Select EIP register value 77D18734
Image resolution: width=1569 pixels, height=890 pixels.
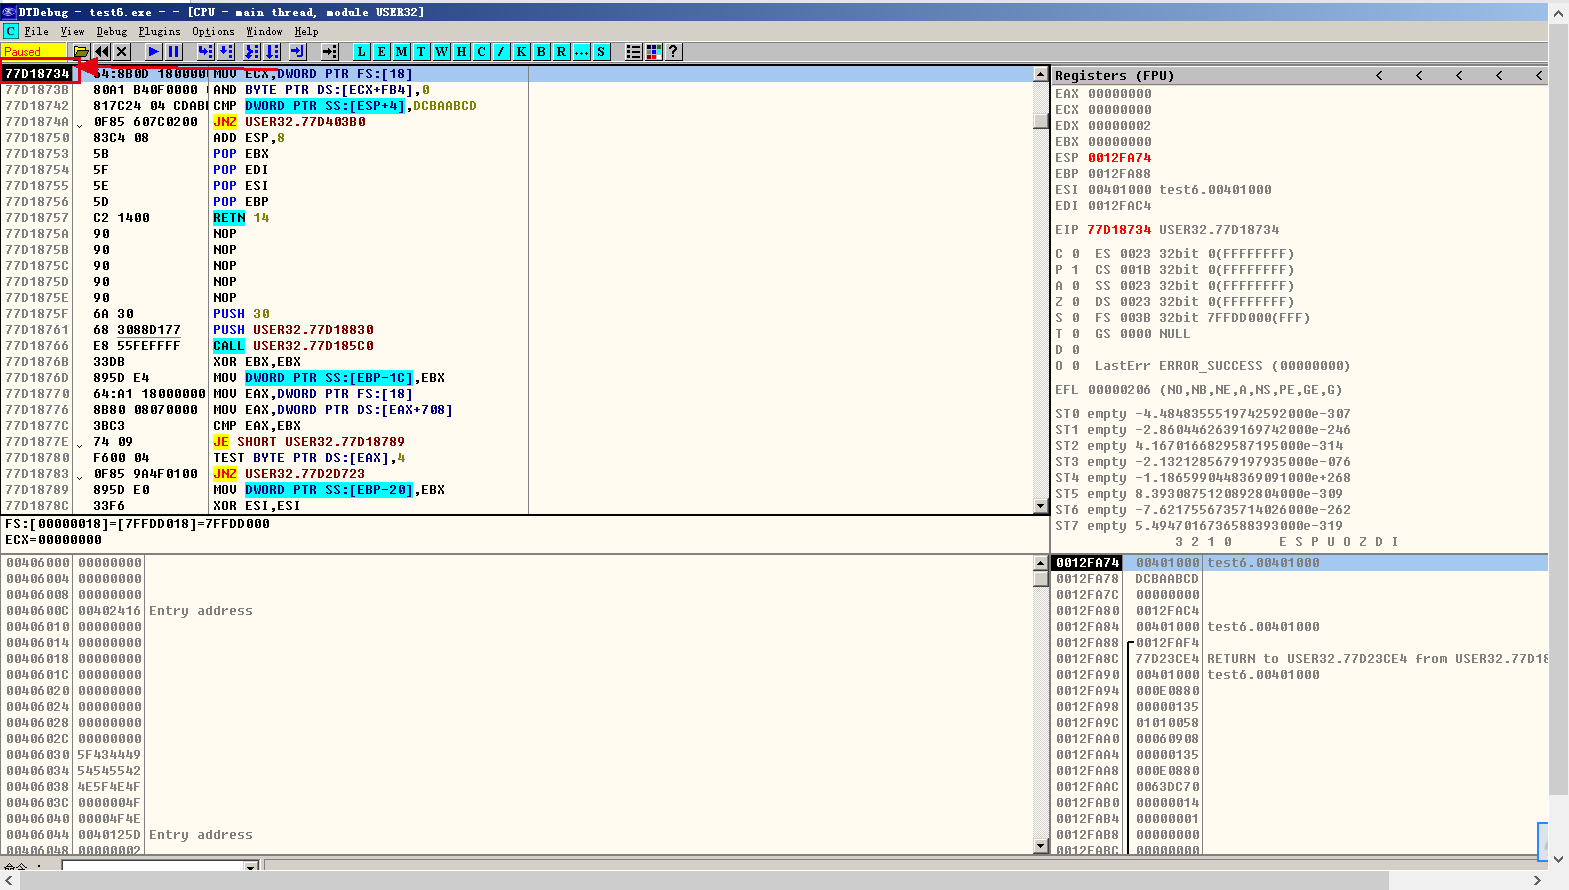point(1119,229)
